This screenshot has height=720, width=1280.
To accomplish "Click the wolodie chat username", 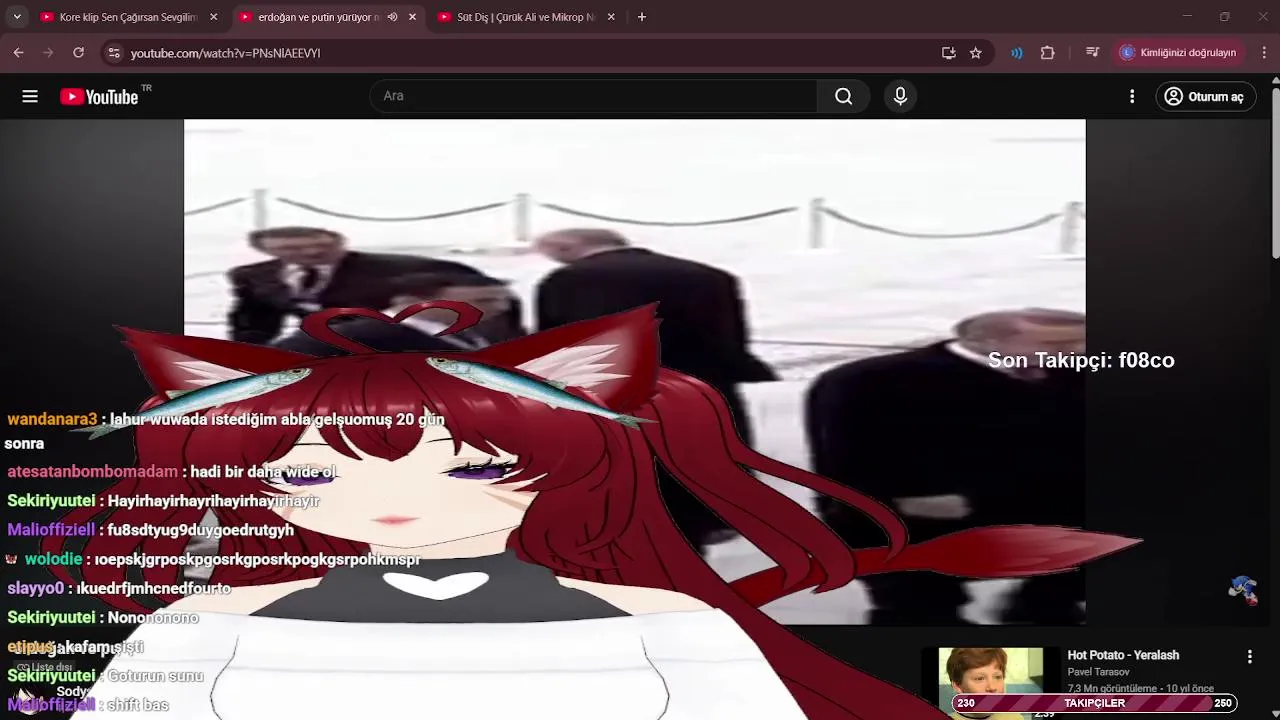I will 53,559.
